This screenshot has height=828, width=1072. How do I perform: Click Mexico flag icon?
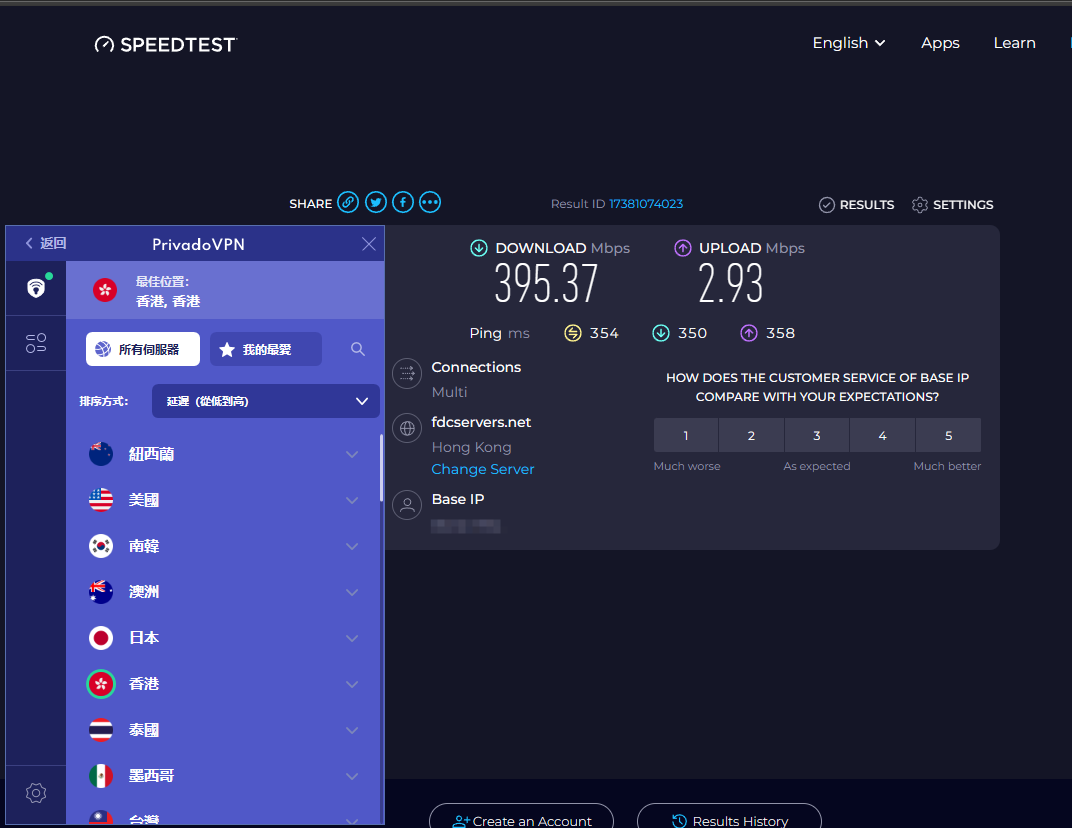101,776
